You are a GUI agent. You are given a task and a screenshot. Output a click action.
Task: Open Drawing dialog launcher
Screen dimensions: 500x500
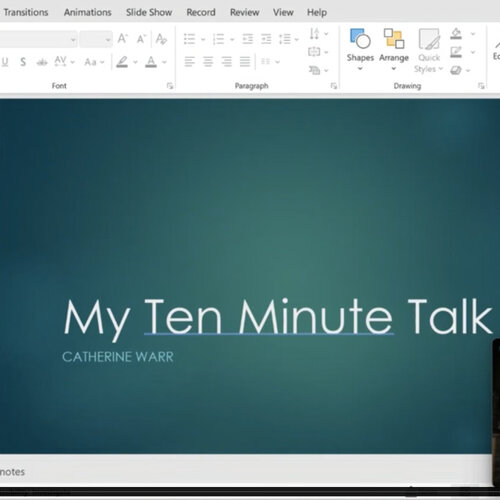tap(481, 86)
